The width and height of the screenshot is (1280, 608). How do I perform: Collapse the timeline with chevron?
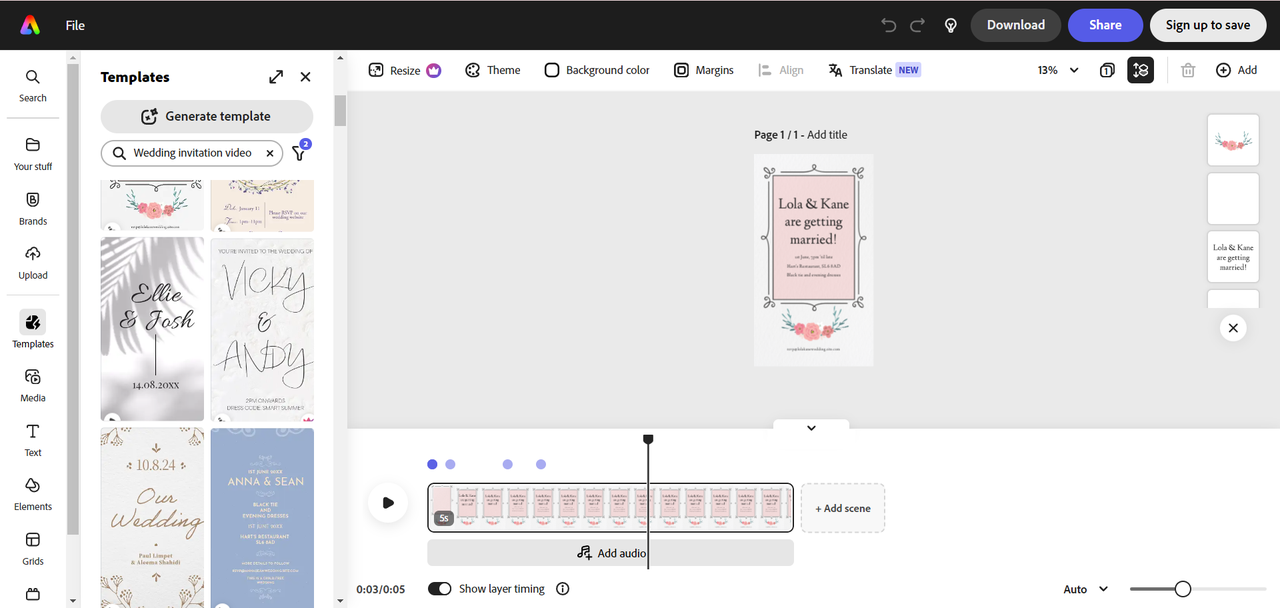pyautogui.click(x=811, y=428)
